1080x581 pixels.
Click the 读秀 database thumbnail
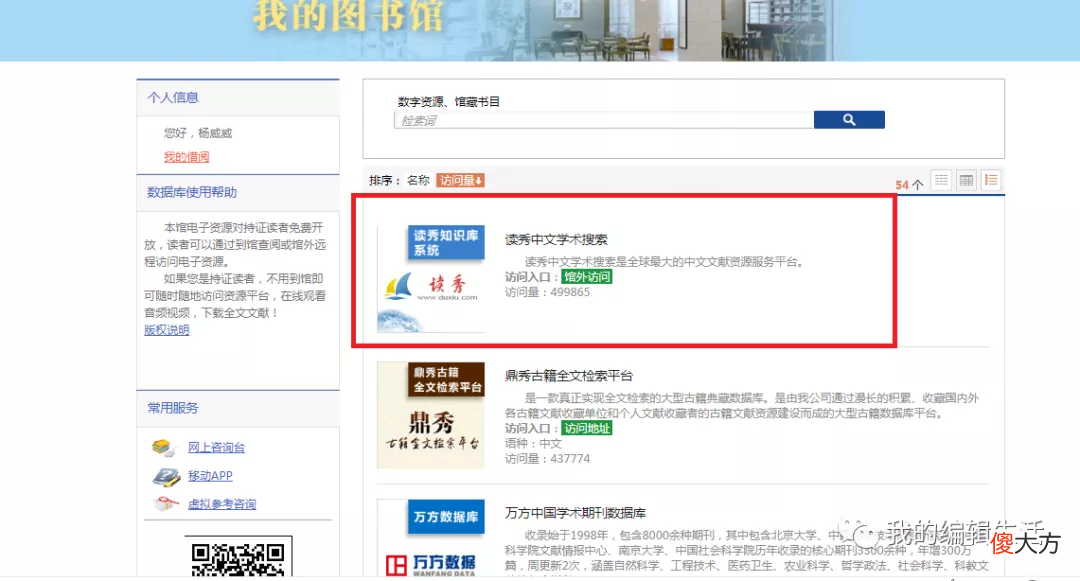pyautogui.click(x=431, y=279)
